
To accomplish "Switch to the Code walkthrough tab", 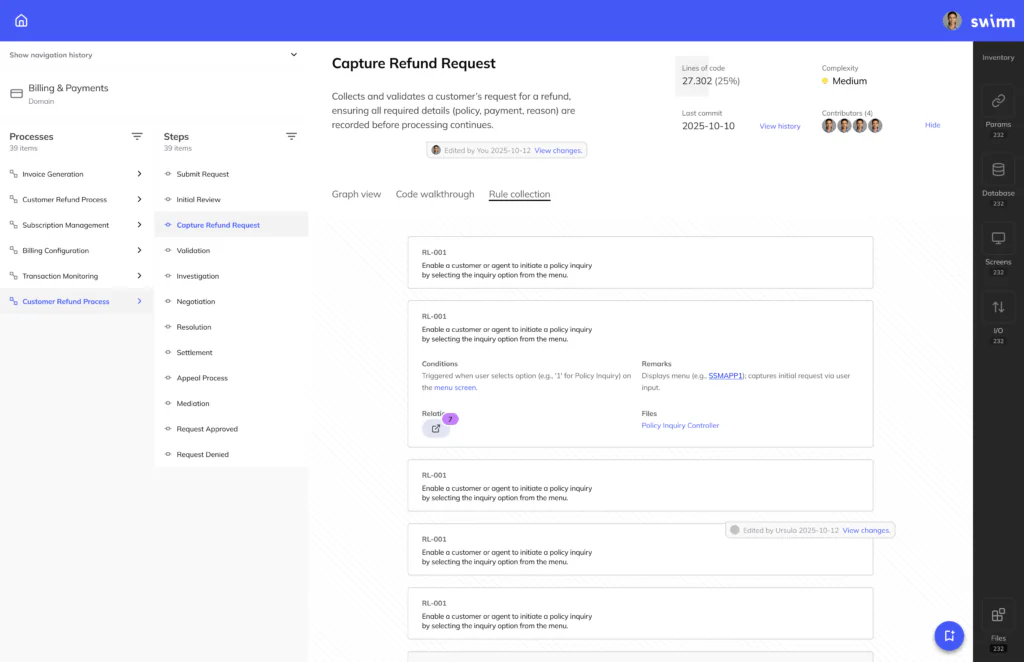I will point(435,194).
